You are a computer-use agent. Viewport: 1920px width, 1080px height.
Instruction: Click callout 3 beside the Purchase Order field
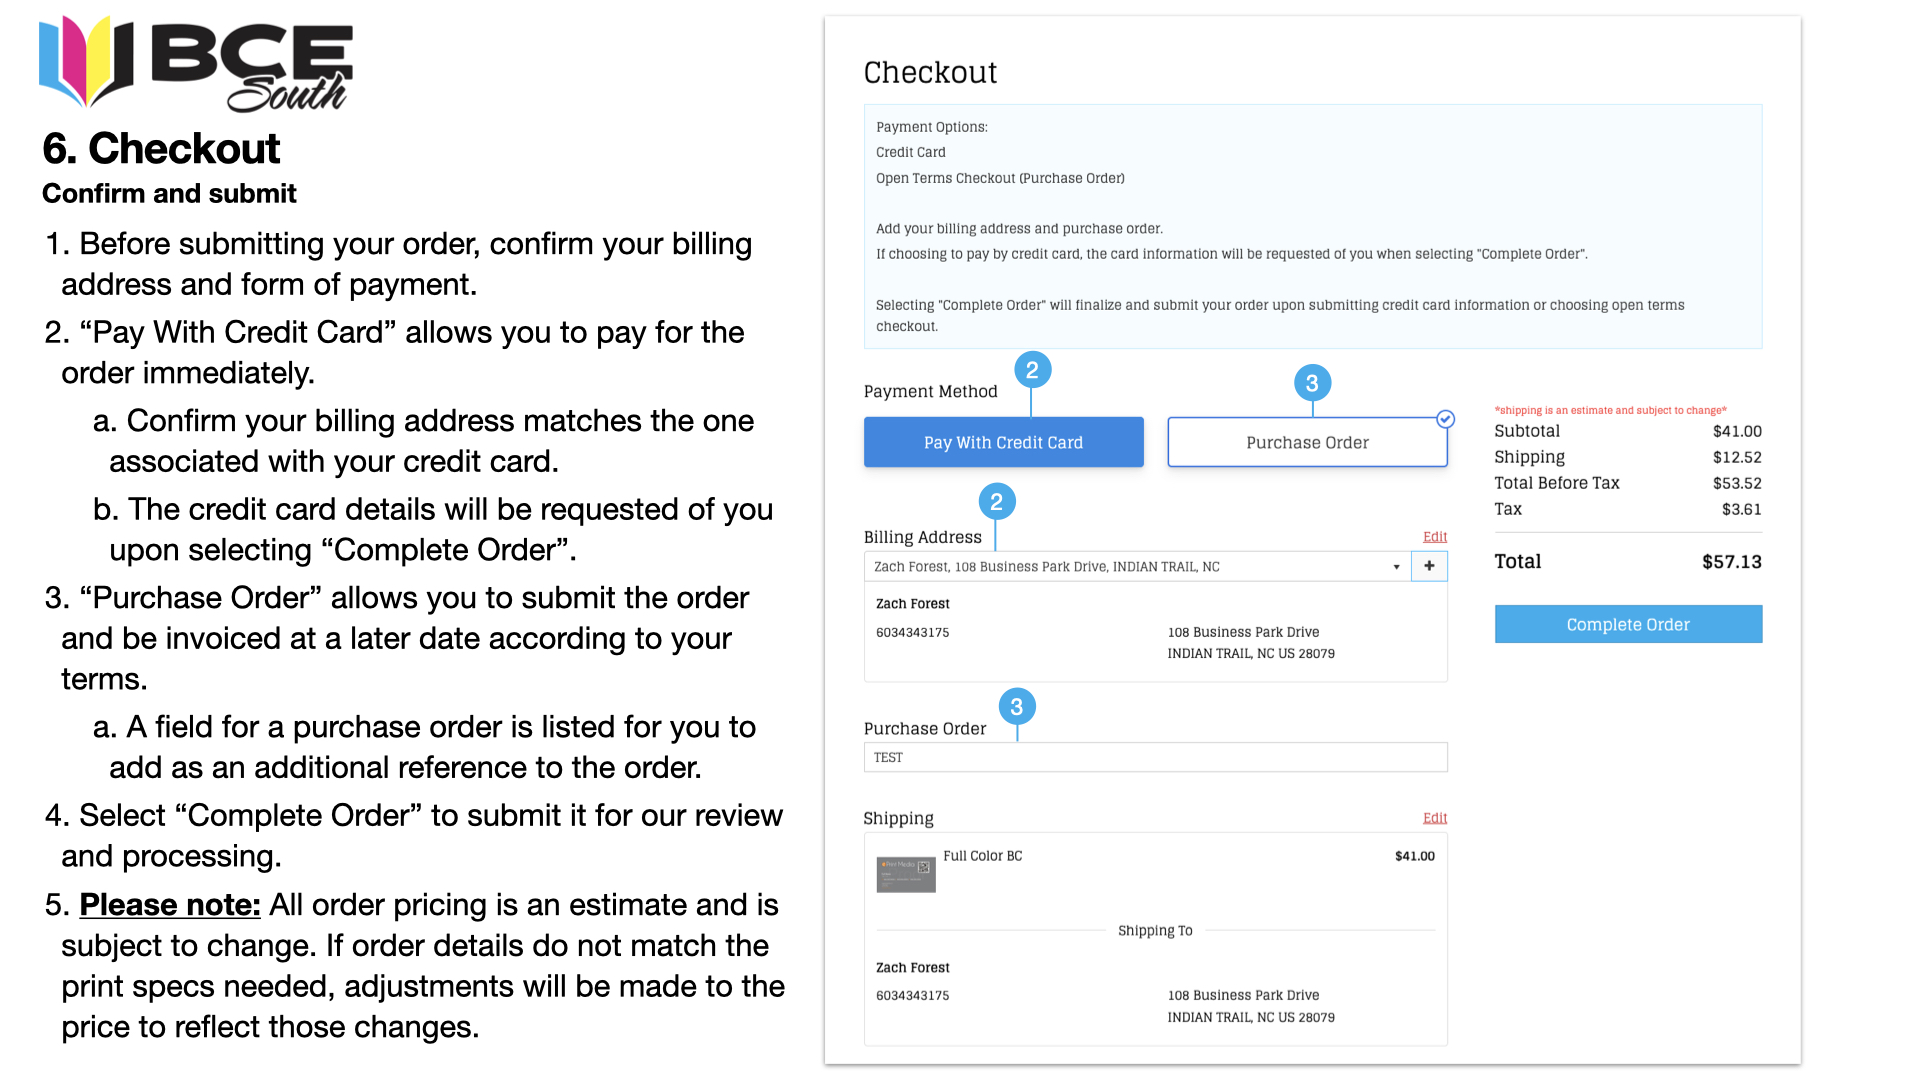tap(1017, 707)
